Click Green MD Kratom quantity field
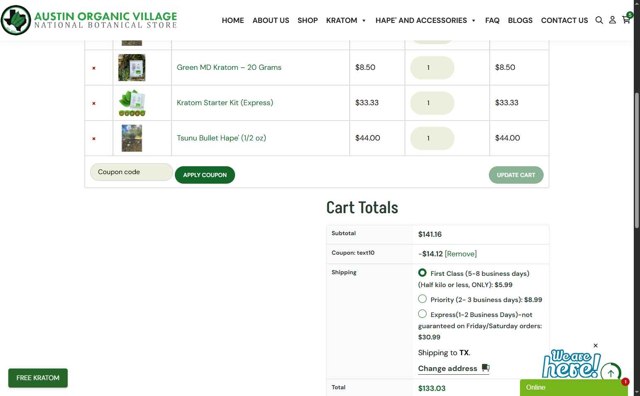The image size is (640, 396). pos(432,67)
